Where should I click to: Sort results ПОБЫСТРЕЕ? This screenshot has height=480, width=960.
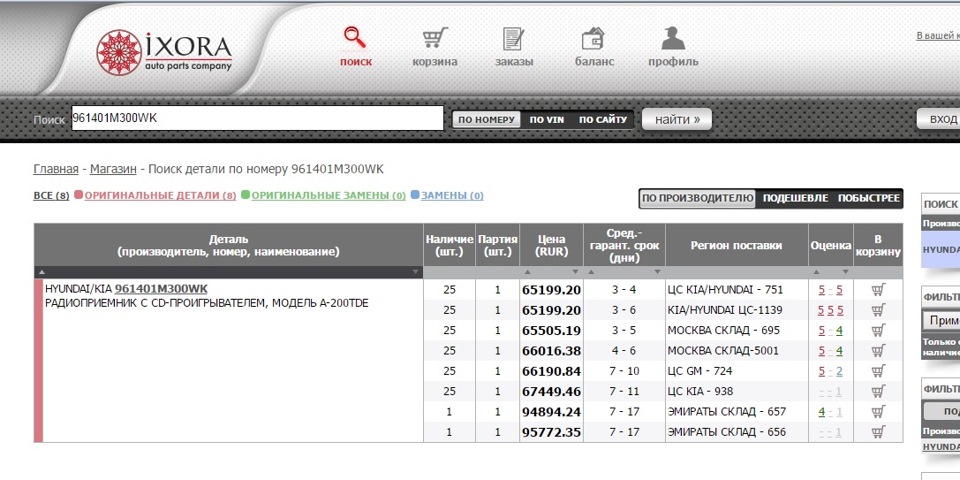(x=868, y=198)
